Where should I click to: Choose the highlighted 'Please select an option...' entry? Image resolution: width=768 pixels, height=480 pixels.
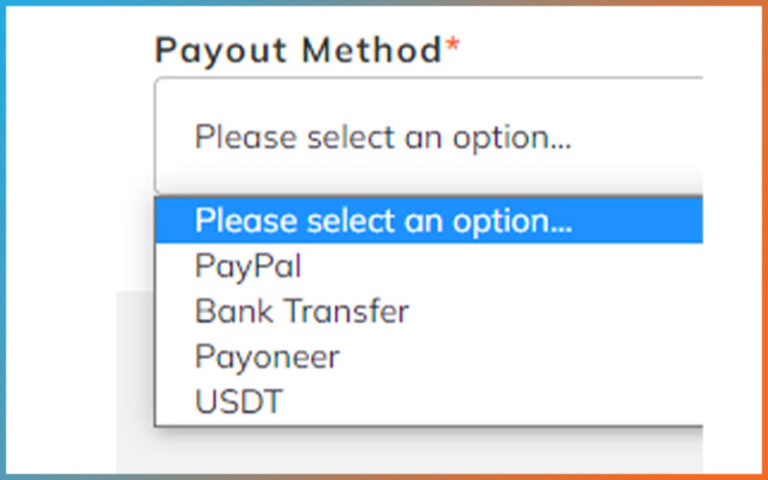383,220
